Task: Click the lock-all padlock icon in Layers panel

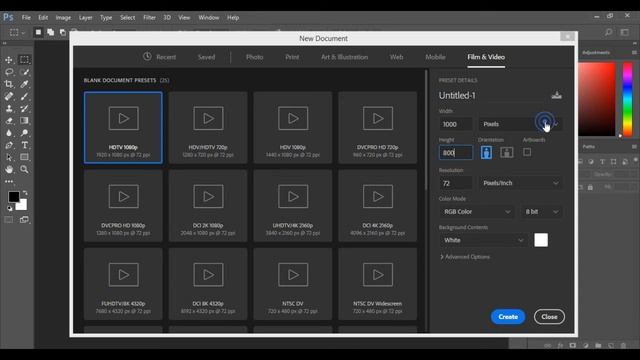Action: tap(590, 187)
